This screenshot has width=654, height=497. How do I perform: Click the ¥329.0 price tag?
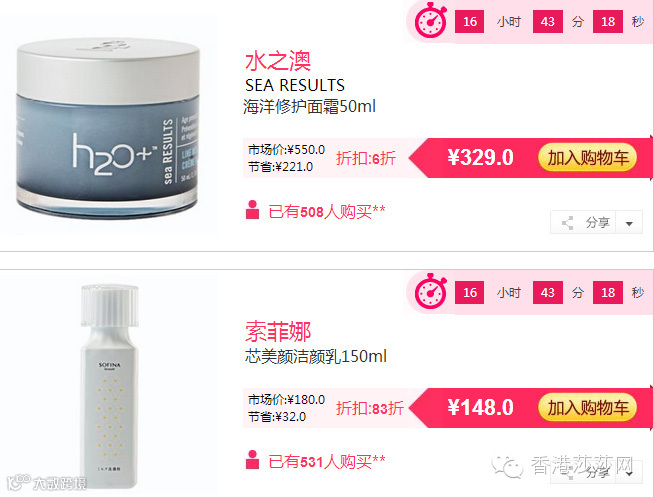[480, 158]
